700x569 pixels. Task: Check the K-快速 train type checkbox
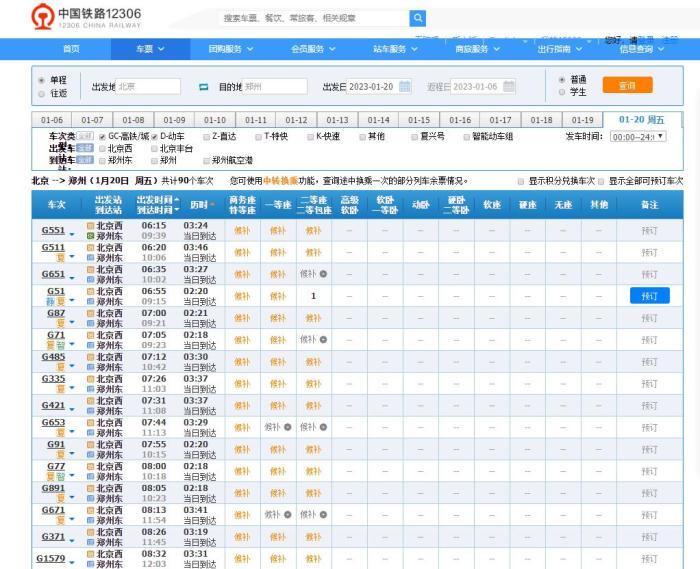311,136
